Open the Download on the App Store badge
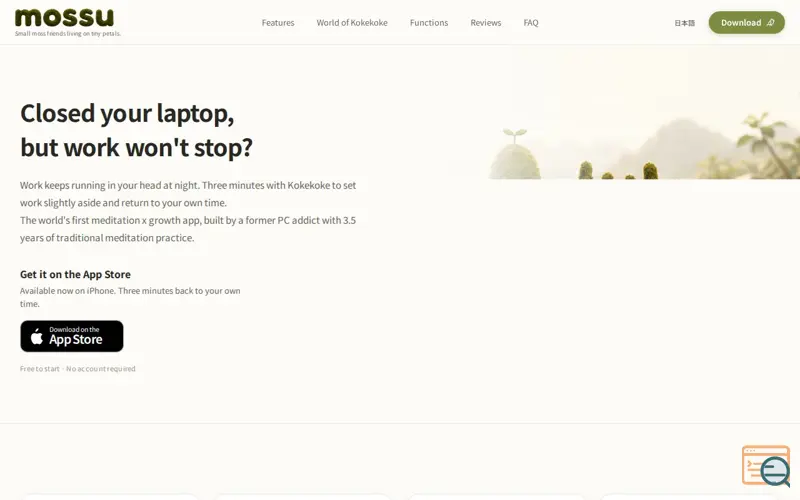 [72, 336]
